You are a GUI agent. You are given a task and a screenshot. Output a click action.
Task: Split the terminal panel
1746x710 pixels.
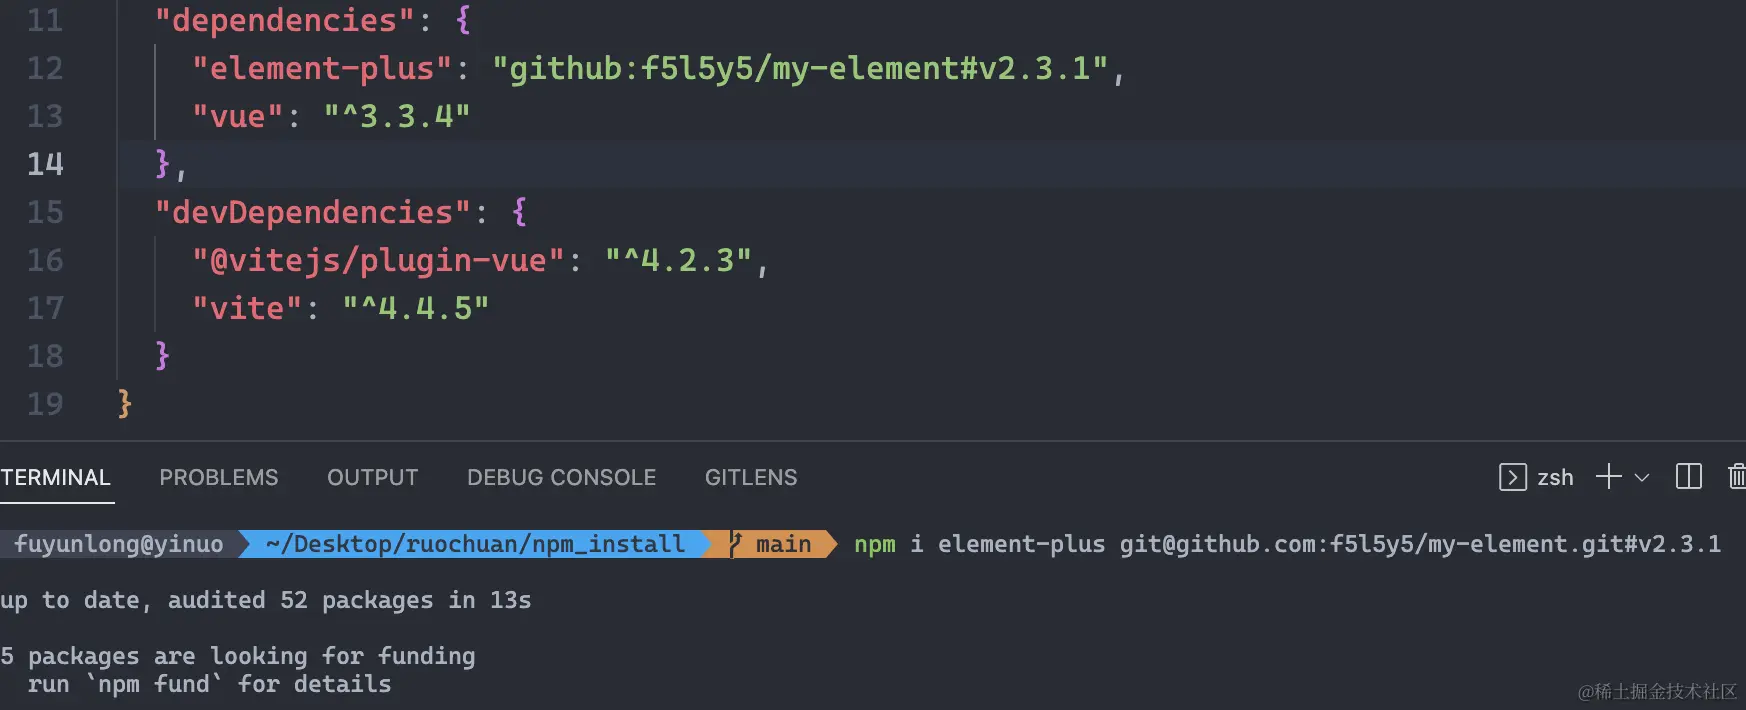pyautogui.click(x=1688, y=477)
